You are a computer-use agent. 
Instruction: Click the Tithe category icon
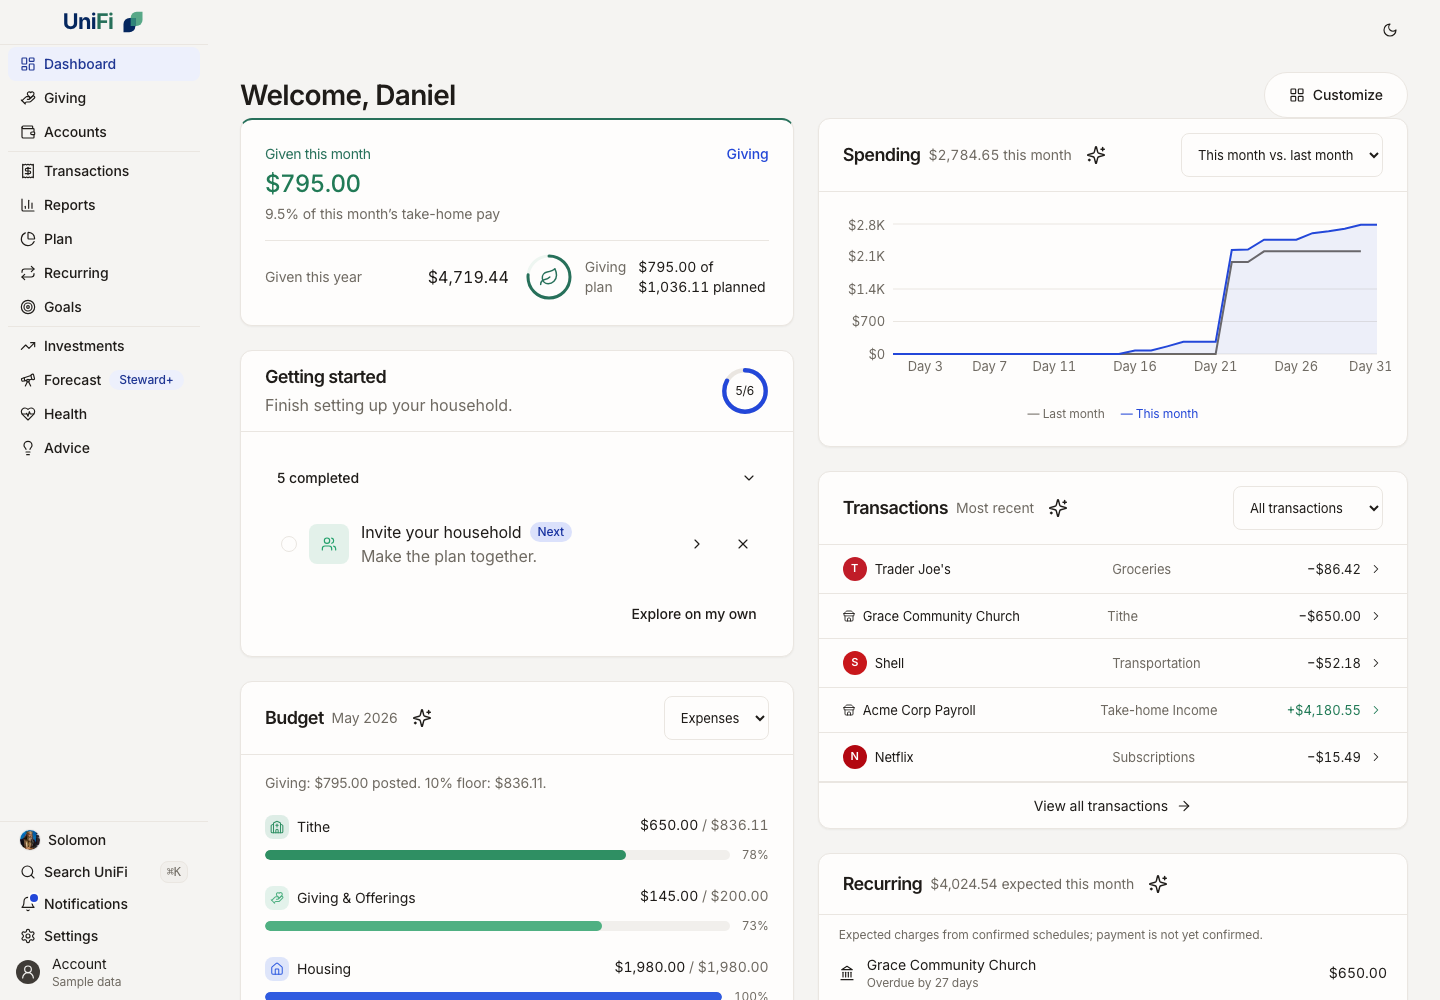click(277, 827)
